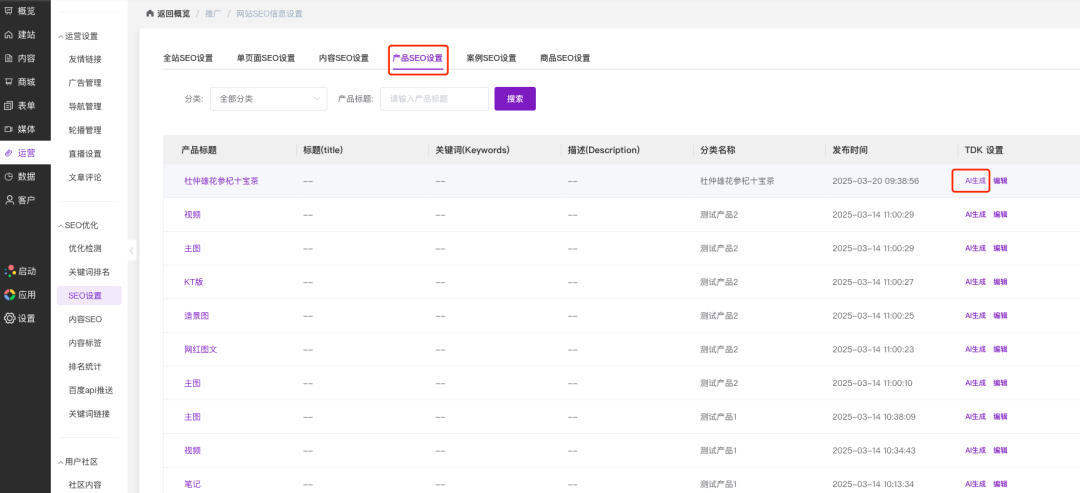Open the 杜仲雄花参杞十宝茶 product title link
Image resolution: width=1080 pixels, height=493 pixels.
click(x=221, y=181)
